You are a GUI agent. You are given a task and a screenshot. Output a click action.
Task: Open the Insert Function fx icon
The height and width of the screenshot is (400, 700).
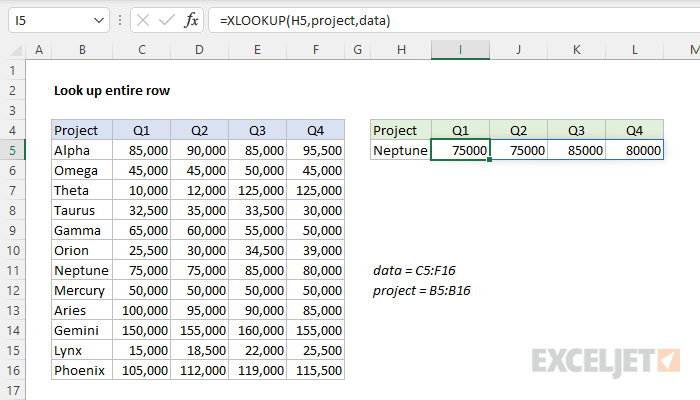(191, 20)
